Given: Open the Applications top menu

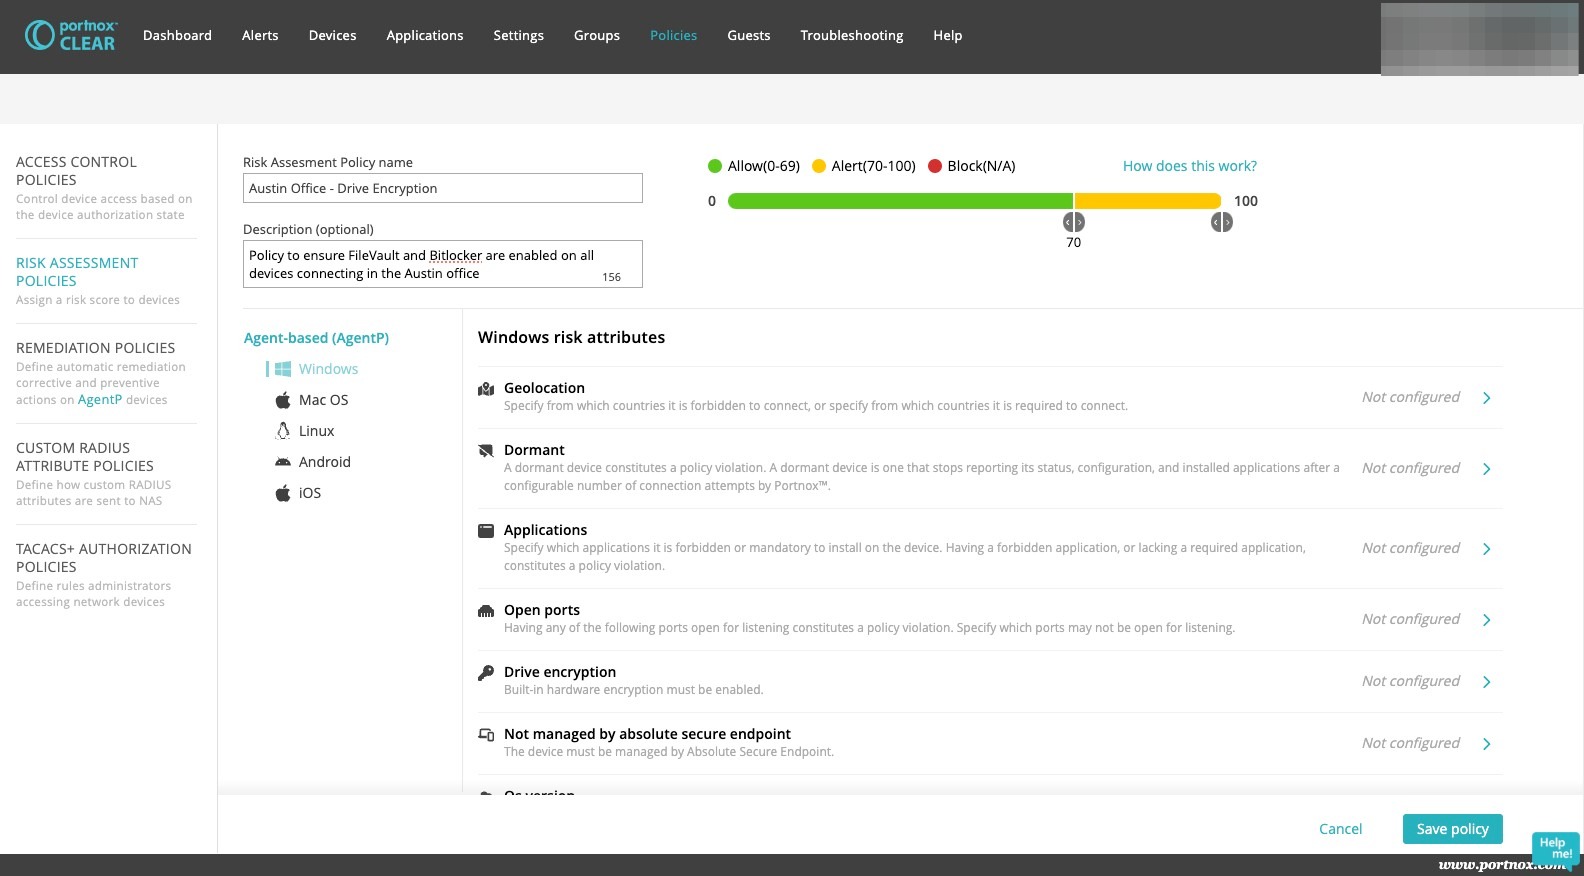Looking at the screenshot, I should (425, 35).
